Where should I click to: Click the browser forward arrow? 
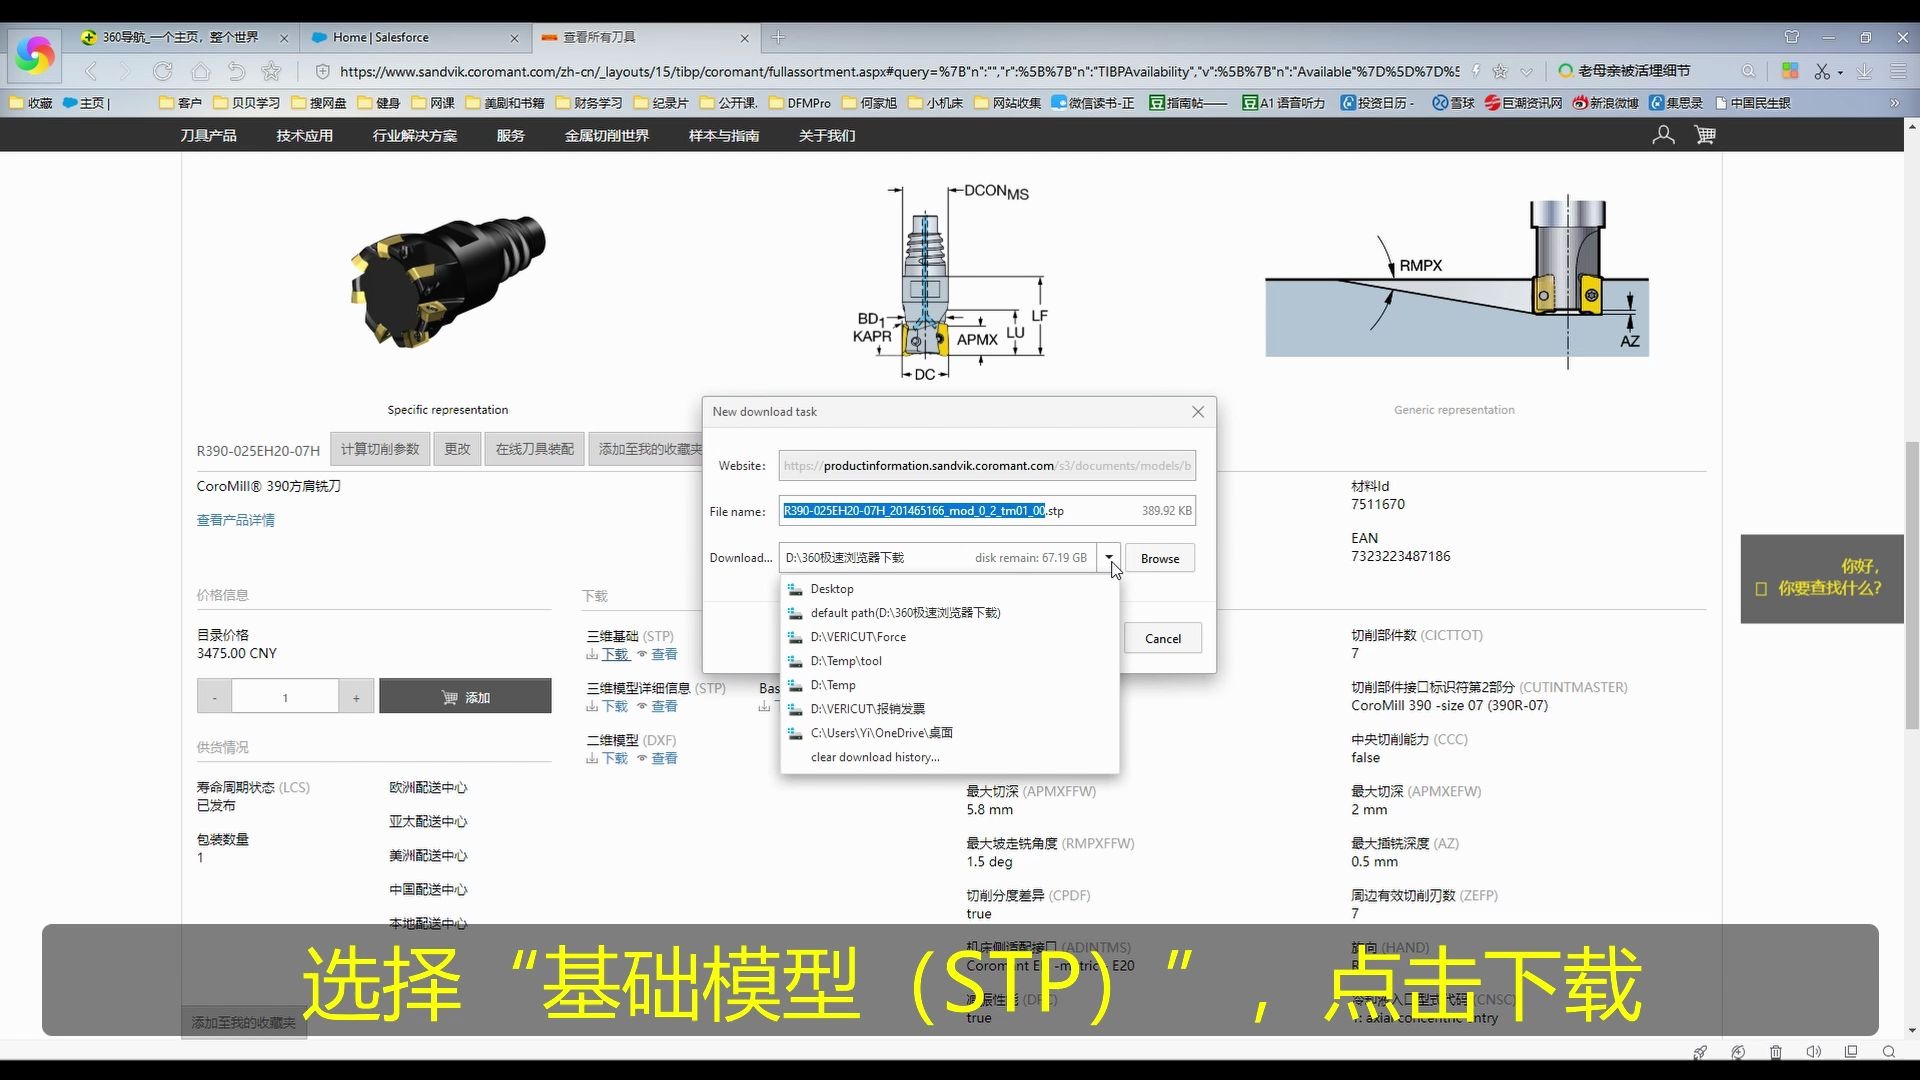[125, 71]
